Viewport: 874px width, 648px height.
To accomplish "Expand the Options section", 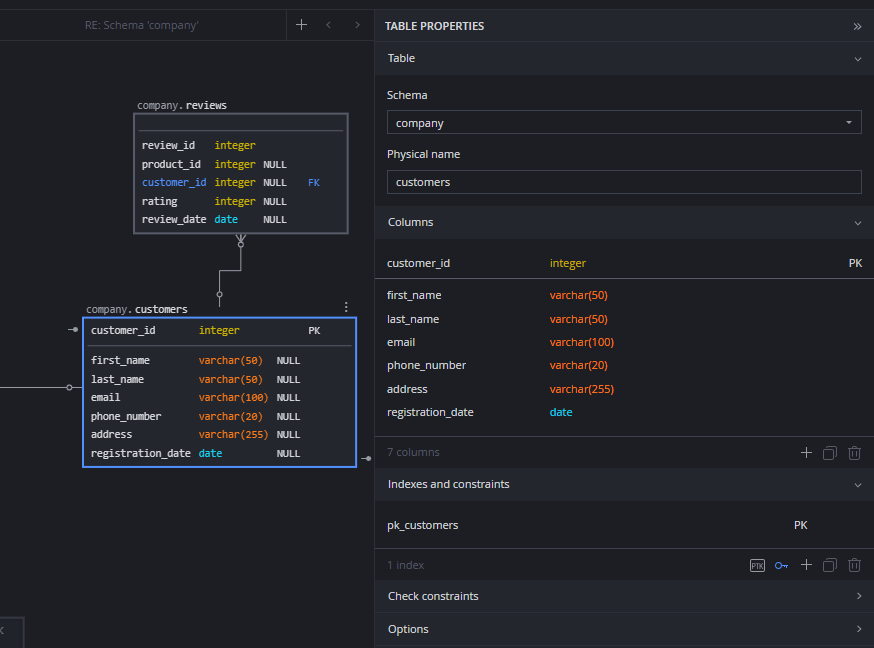I will pyautogui.click(x=858, y=629).
